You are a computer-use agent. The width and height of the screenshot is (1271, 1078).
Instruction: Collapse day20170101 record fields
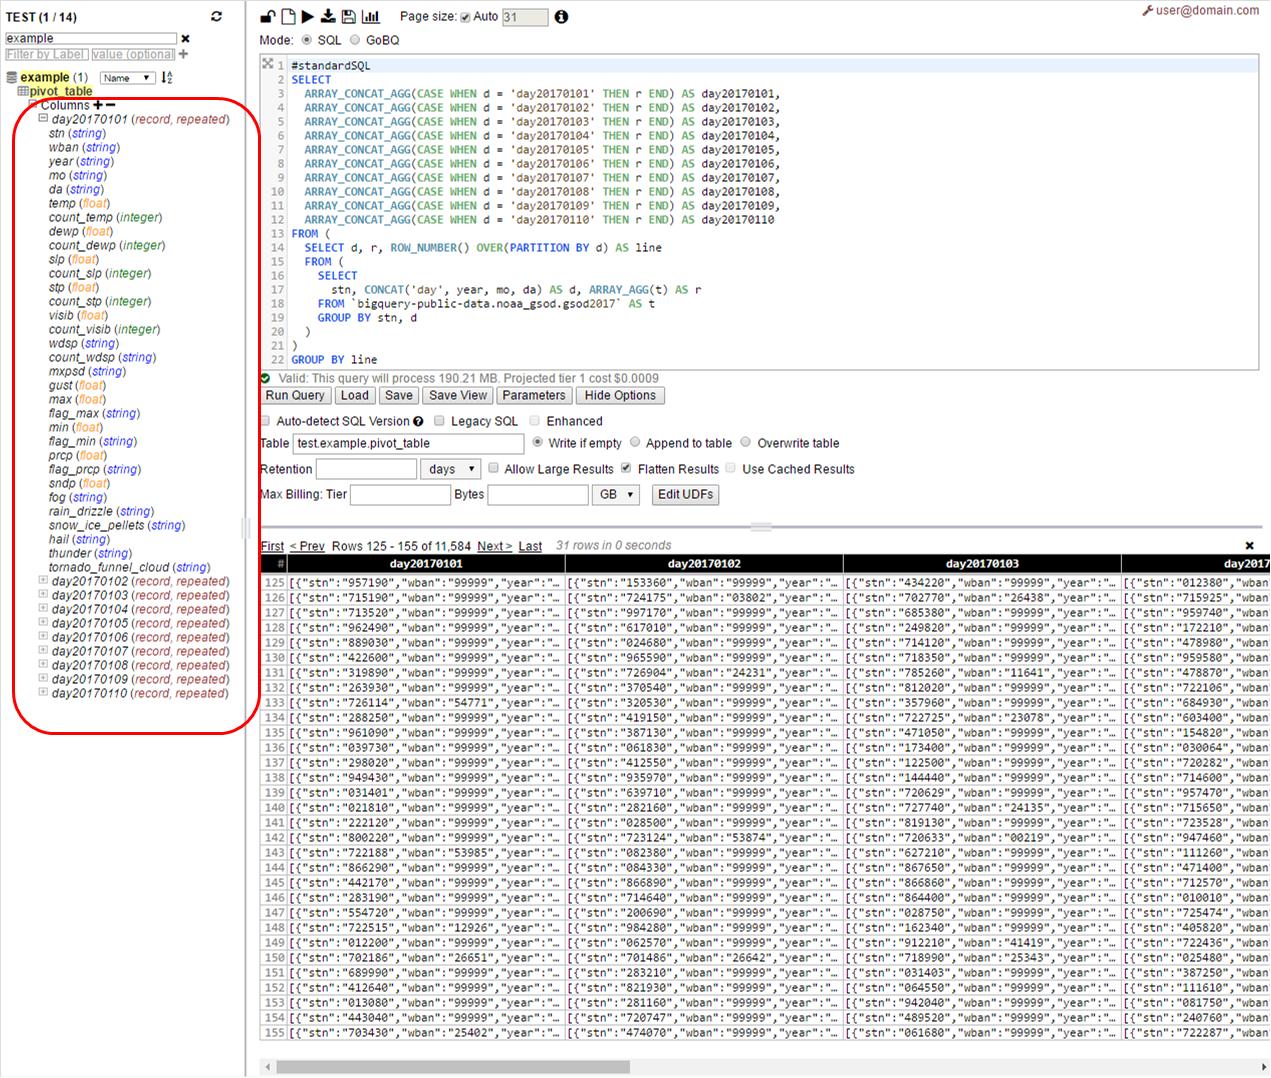point(43,119)
